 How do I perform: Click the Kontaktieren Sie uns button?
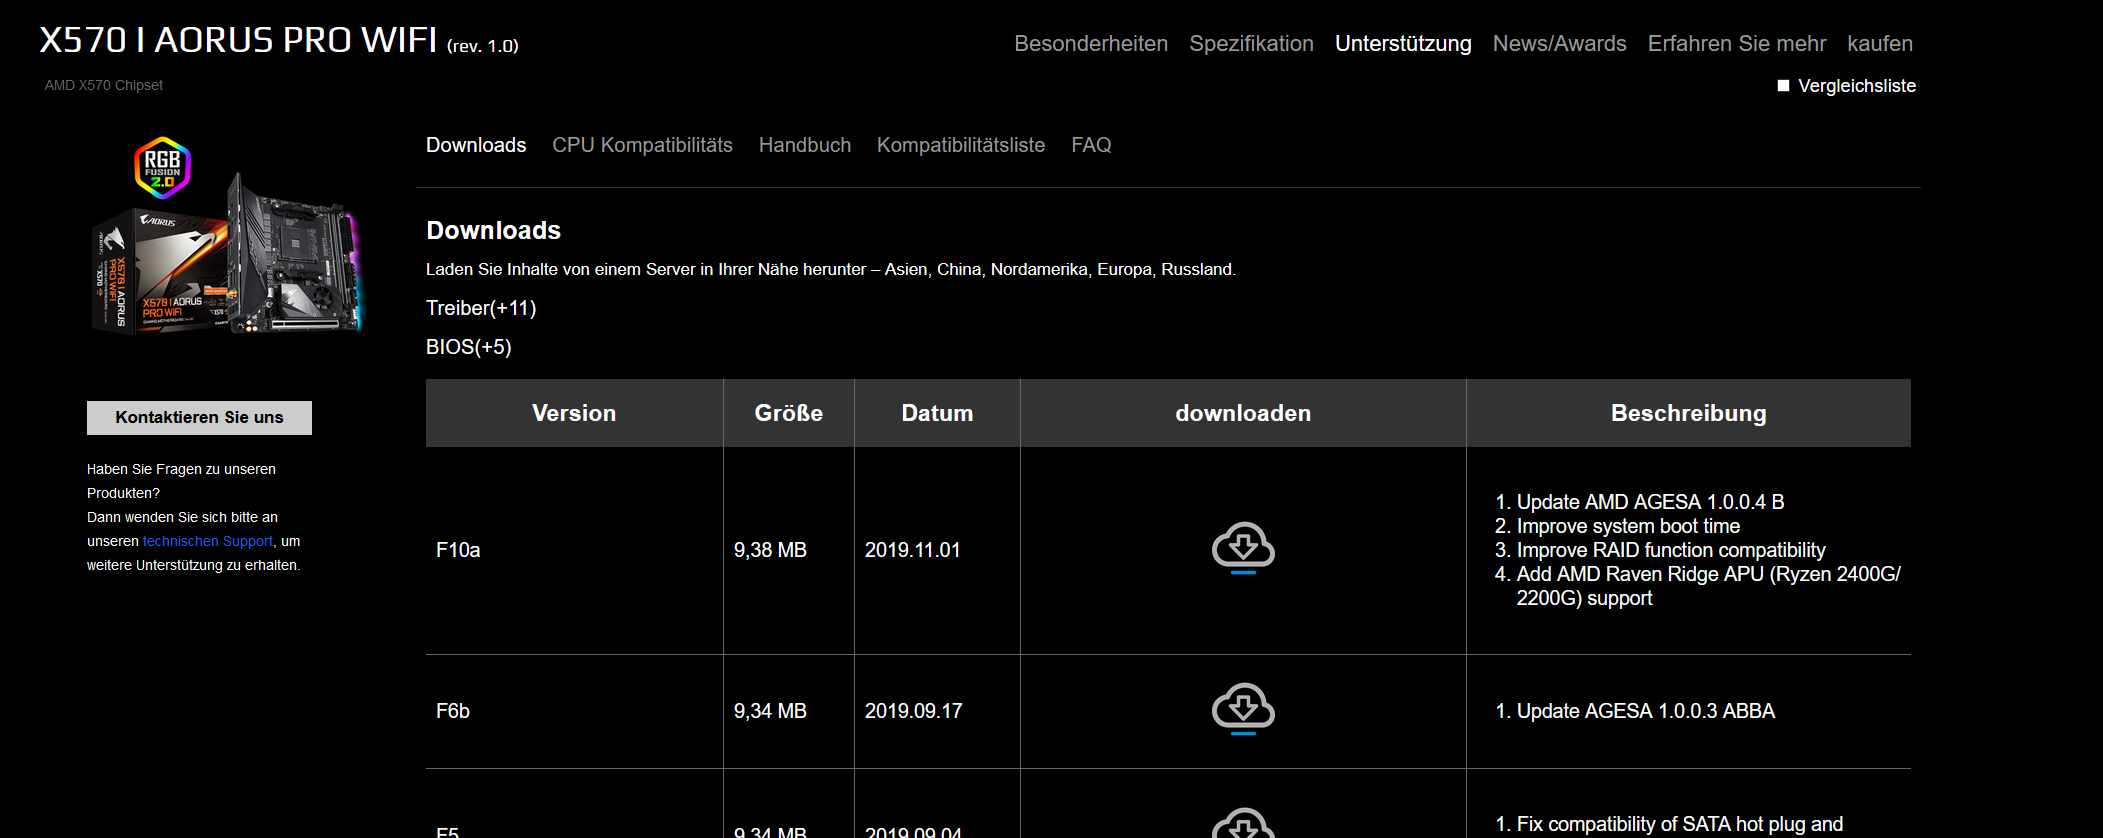click(x=199, y=418)
